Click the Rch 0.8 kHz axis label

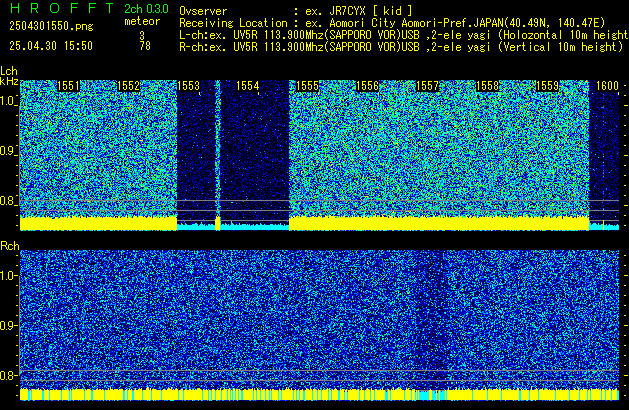[8, 375]
